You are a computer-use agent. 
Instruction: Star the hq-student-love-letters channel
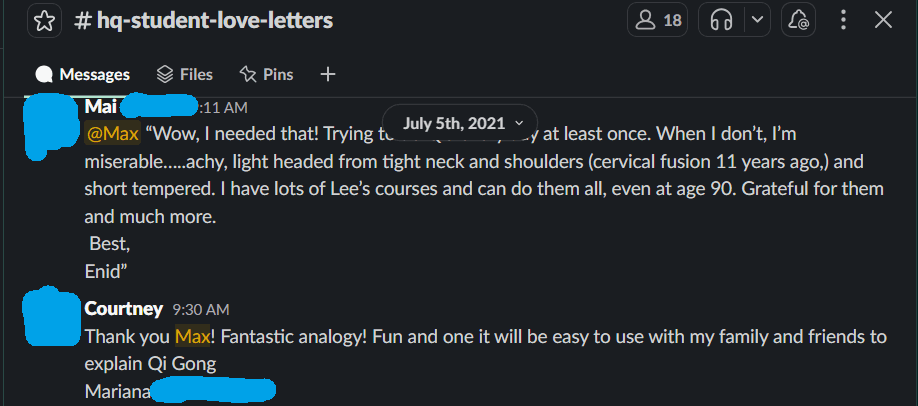[x=43, y=21]
